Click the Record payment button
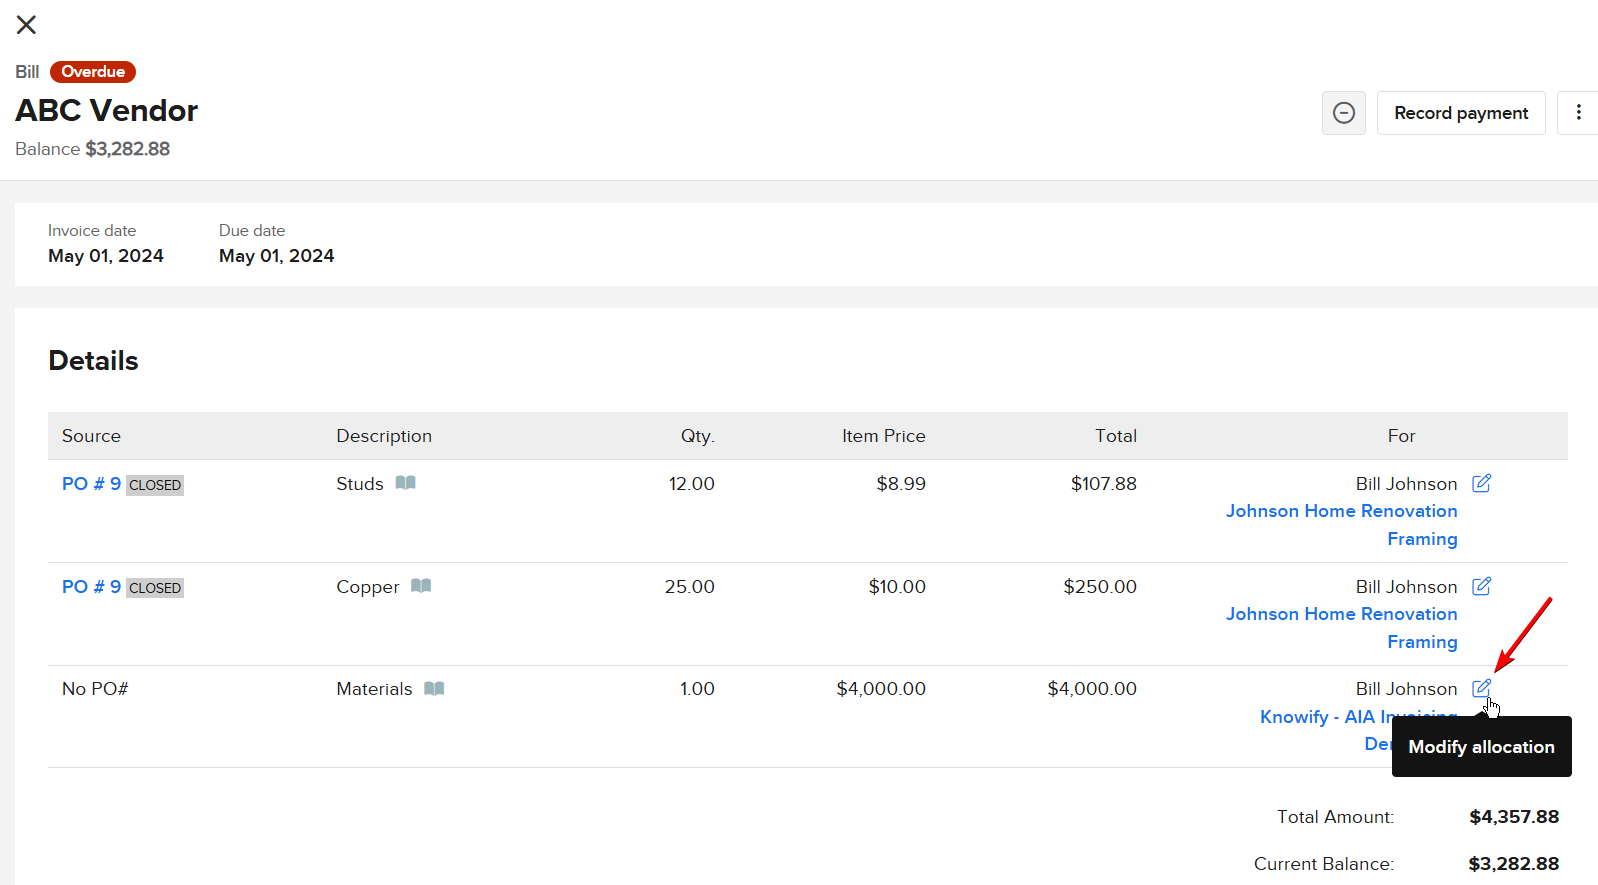The height and width of the screenshot is (885, 1598). pyautogui.click(x=1460, y=113)
